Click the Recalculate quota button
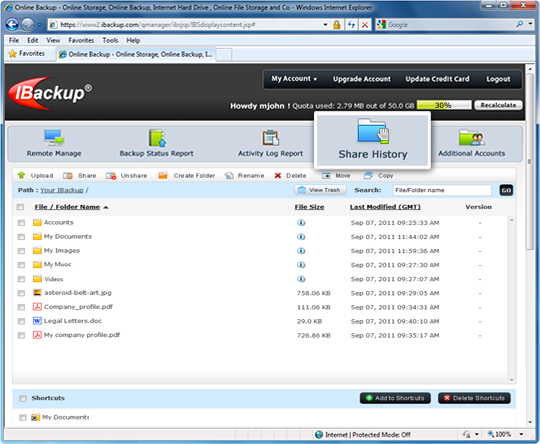The image size is (540, 444). [498, 105]
